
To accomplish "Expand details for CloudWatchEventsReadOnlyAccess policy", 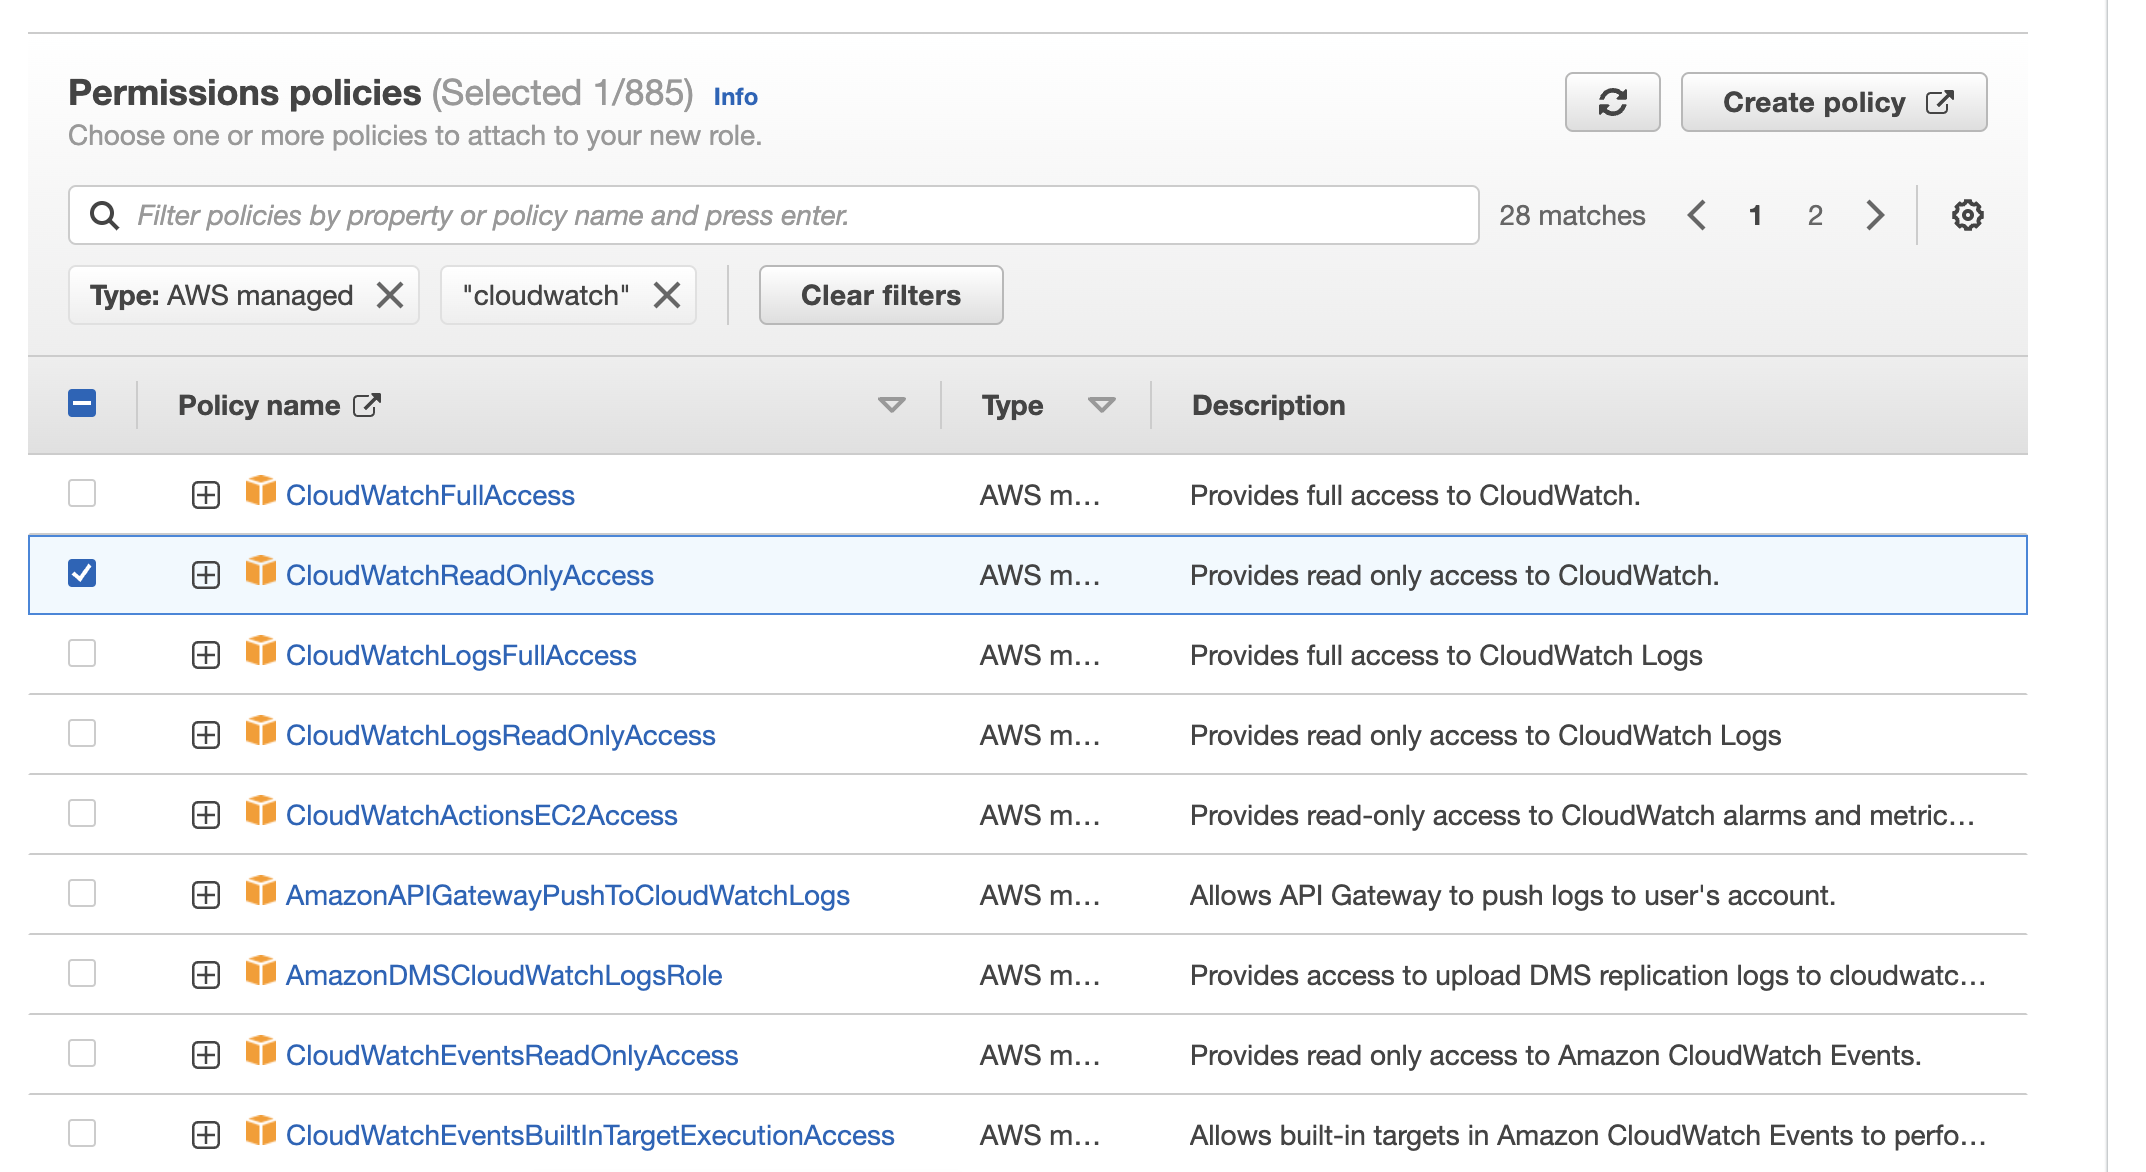I will point(206,1055).
